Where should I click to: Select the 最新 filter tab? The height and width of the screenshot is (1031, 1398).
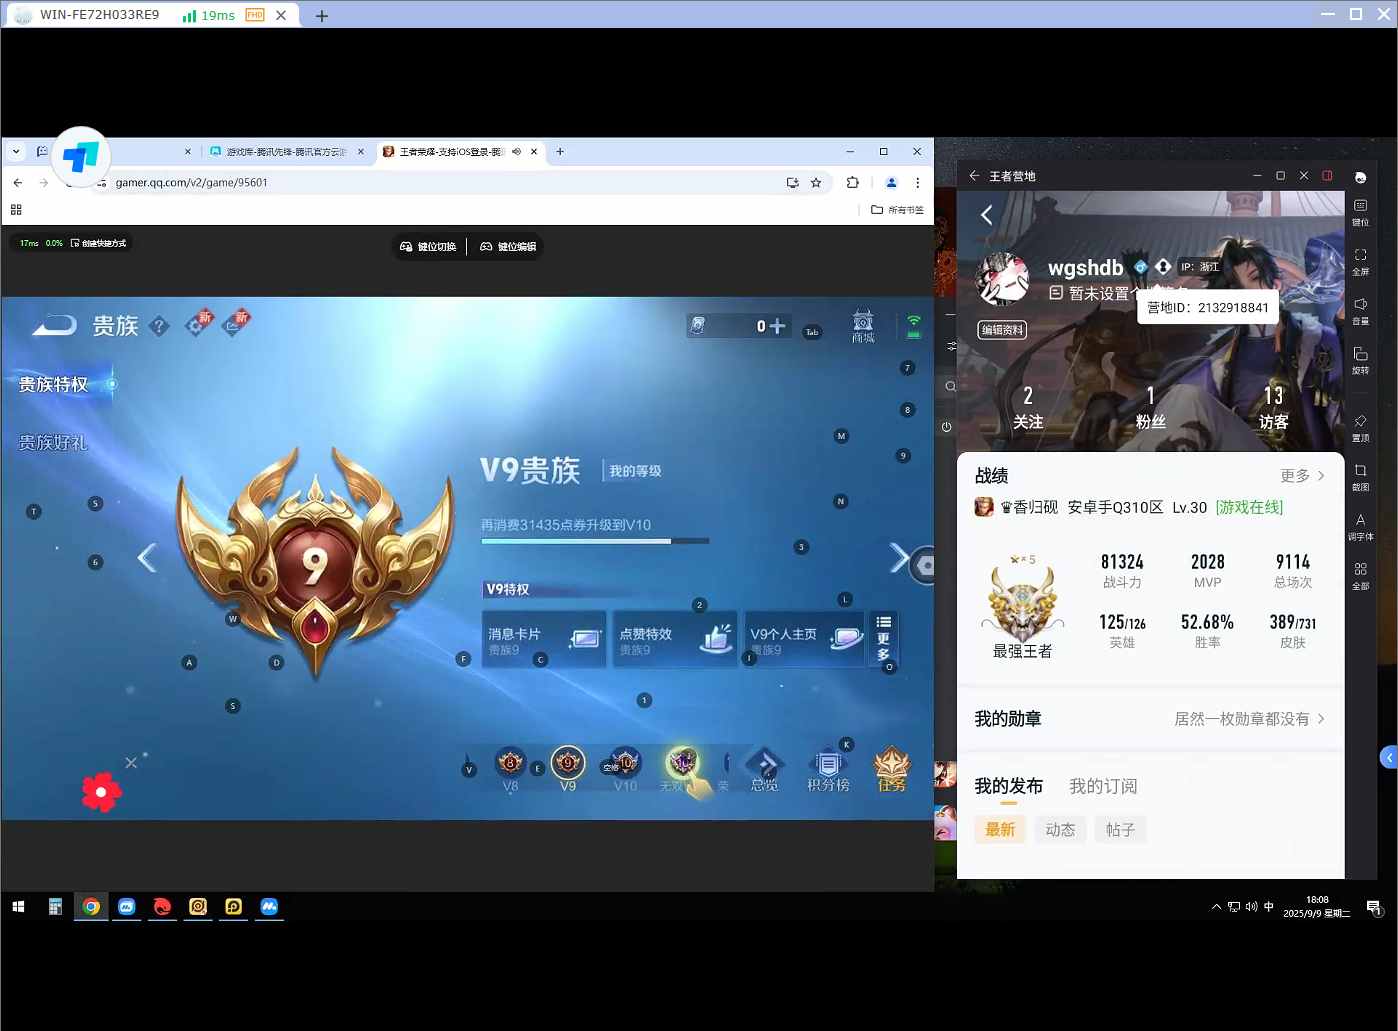tap(1000, 830)
